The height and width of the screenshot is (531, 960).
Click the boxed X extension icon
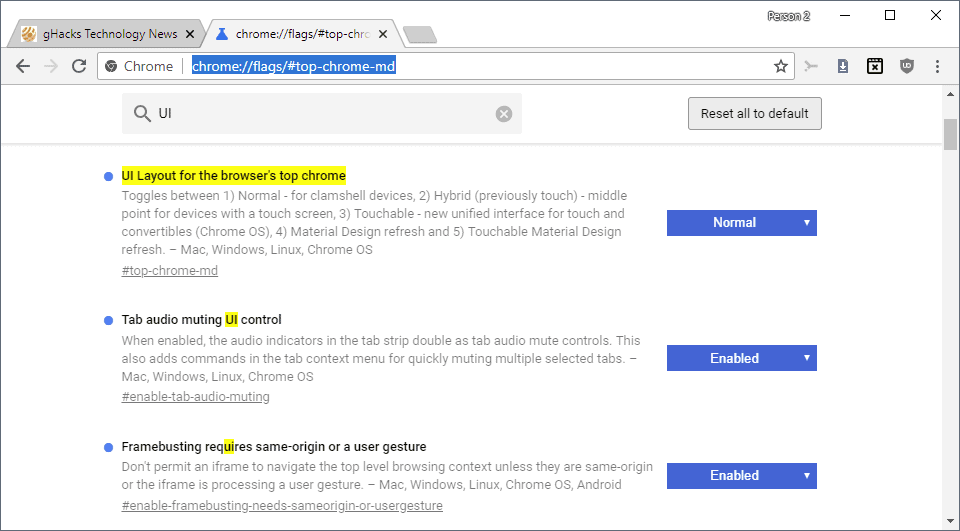coord(875,66)
